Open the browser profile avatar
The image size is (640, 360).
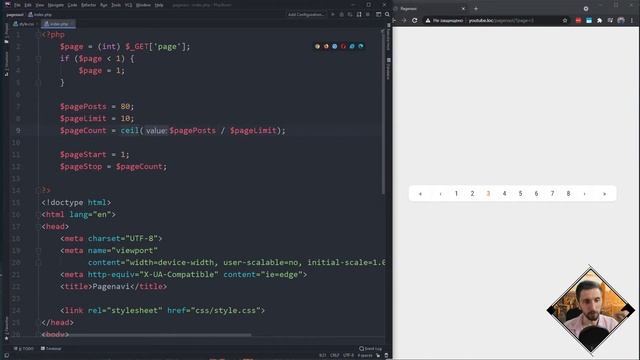pos(621,20)
